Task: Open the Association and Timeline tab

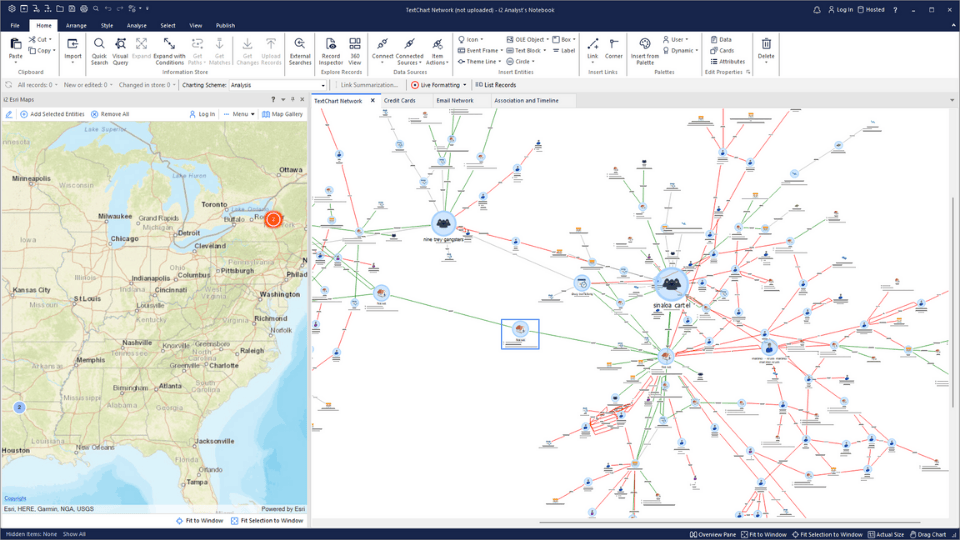Action: pyautogui.click(x=526, y=100)
